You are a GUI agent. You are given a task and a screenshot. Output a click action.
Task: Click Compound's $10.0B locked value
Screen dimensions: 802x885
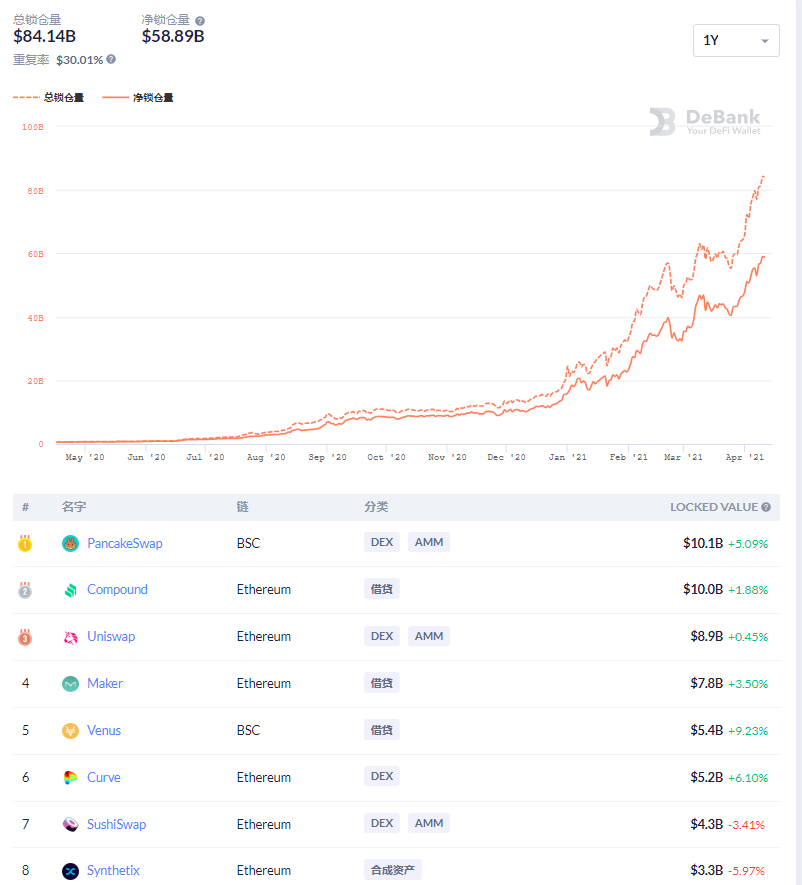703,590
